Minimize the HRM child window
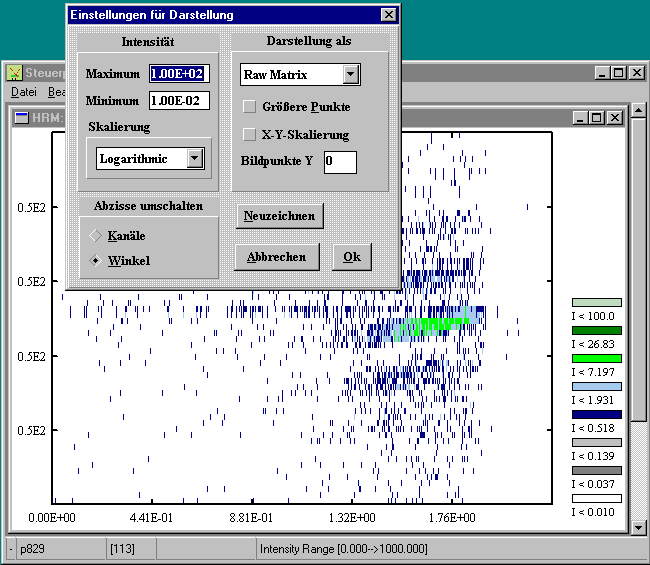This screenshot has height=565, width=650. click(x=580, y=118)
